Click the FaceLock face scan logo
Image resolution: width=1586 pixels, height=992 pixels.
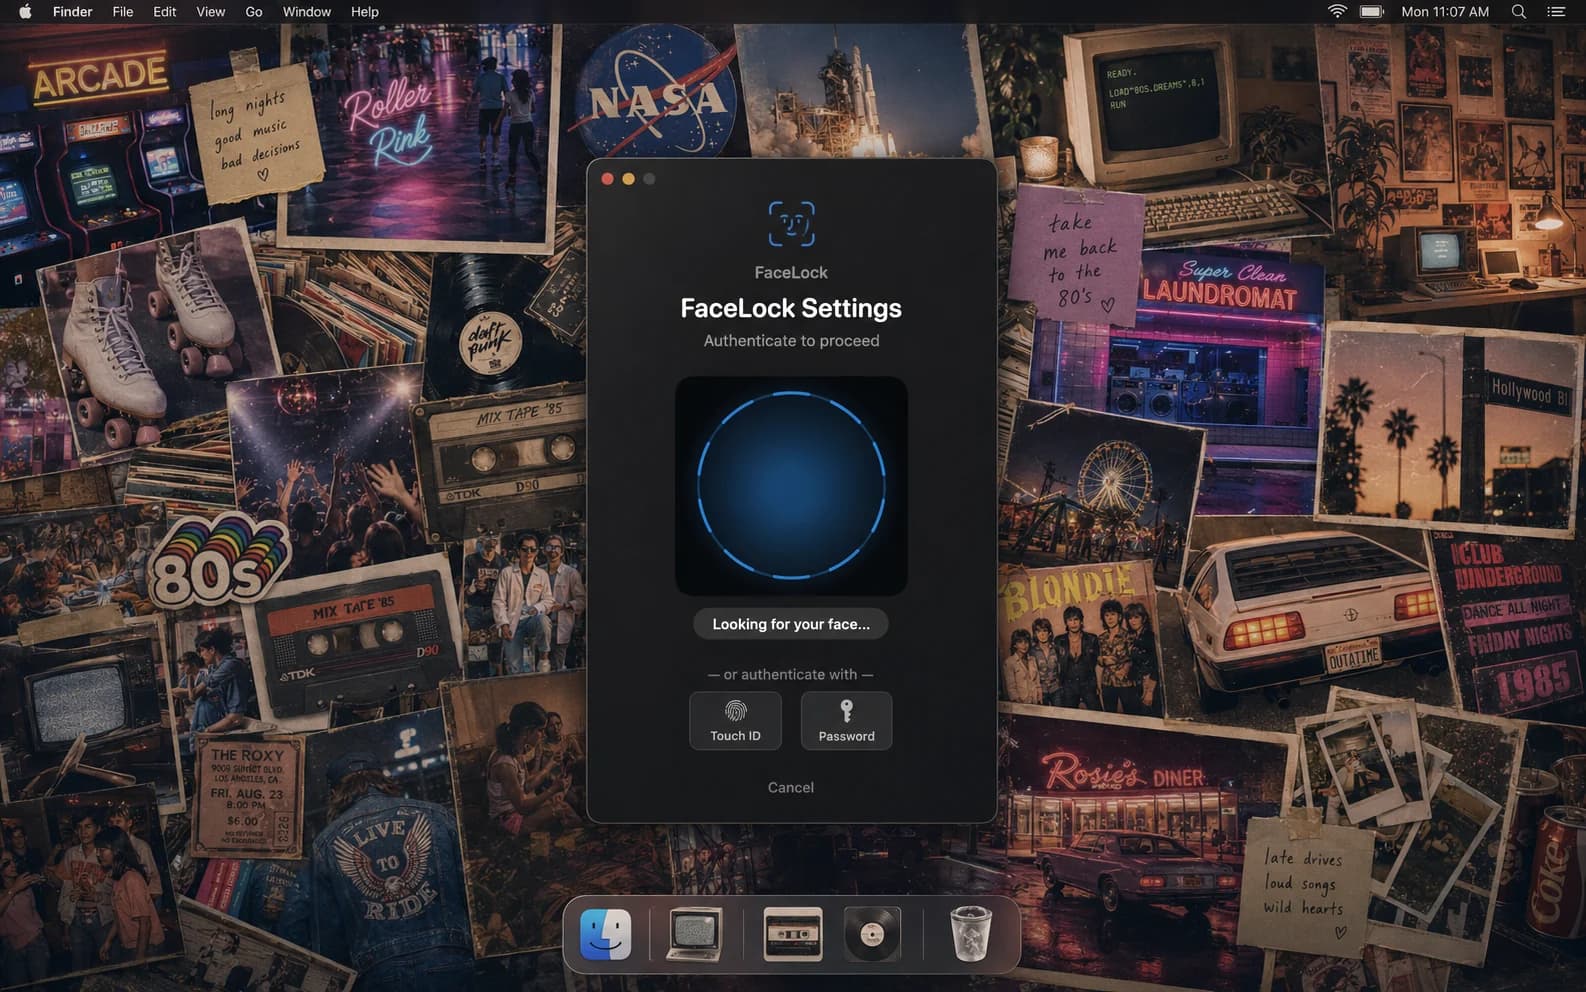[x=791, y=224]
